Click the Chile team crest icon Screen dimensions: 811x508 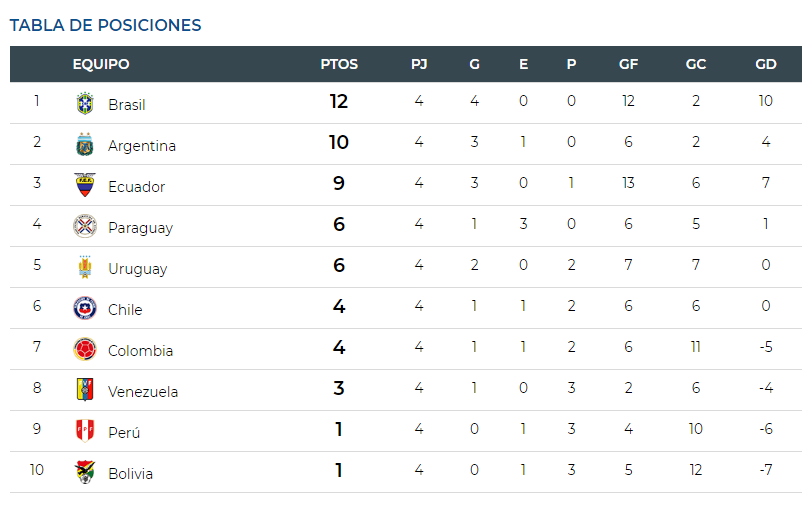point(85,308)
